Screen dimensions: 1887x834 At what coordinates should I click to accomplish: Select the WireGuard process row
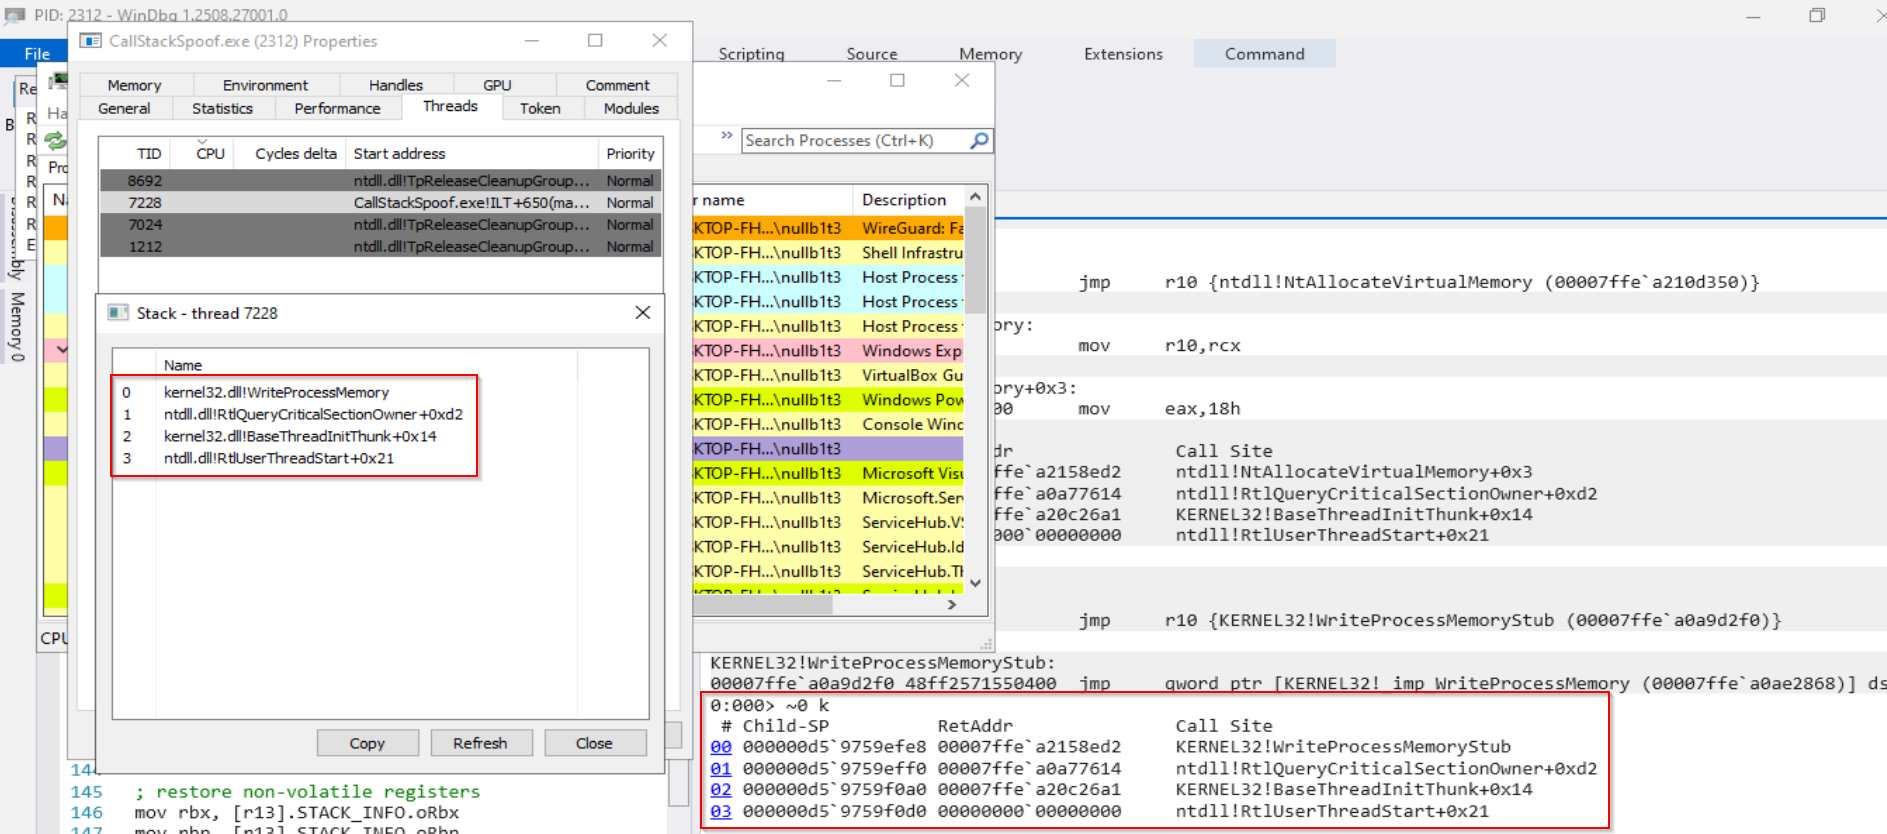click(828, 228)
